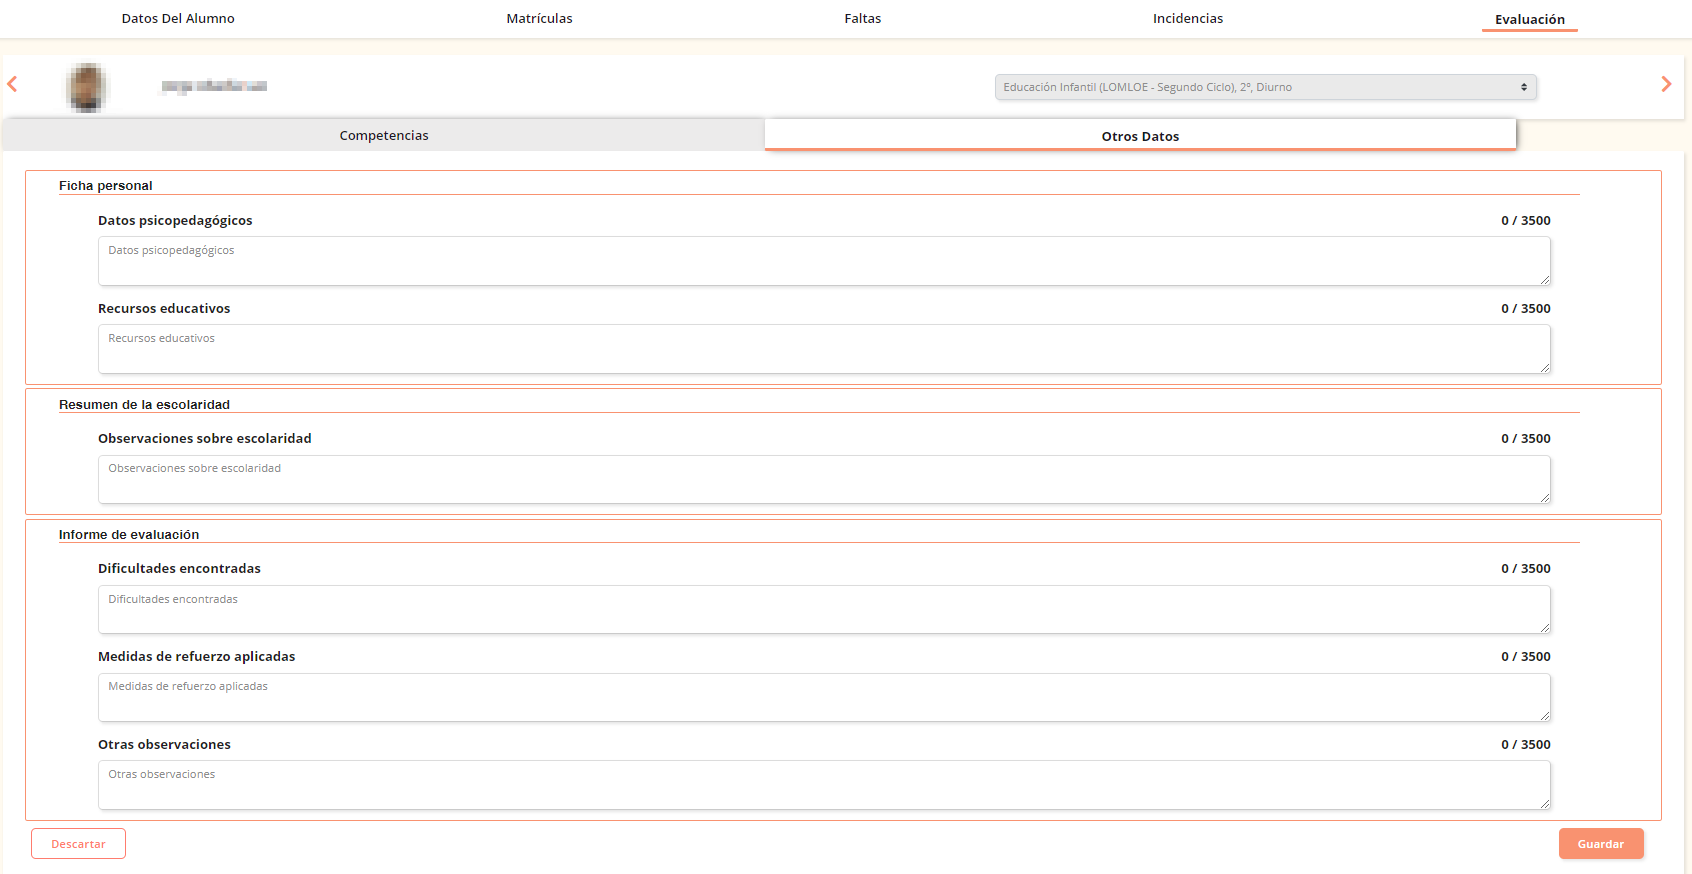
Task: Focus the Datos psicopedagógicos text area
Action: [x=824, y=261]
